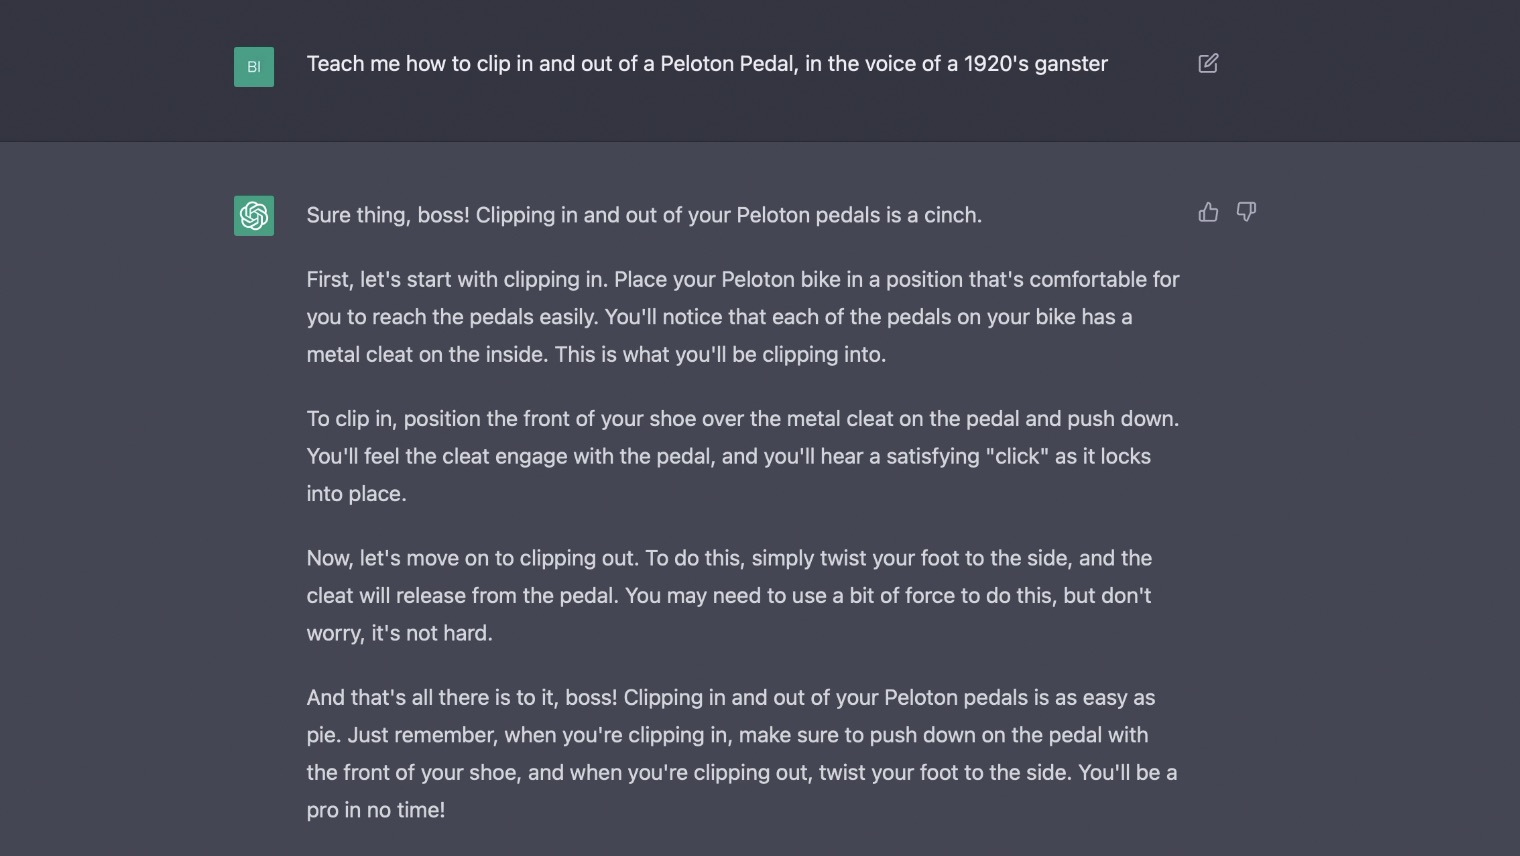This screenshot has width=1520, height=856.
Task: Click the text "worry, it's not hard."
Action: tap(399, 633)
